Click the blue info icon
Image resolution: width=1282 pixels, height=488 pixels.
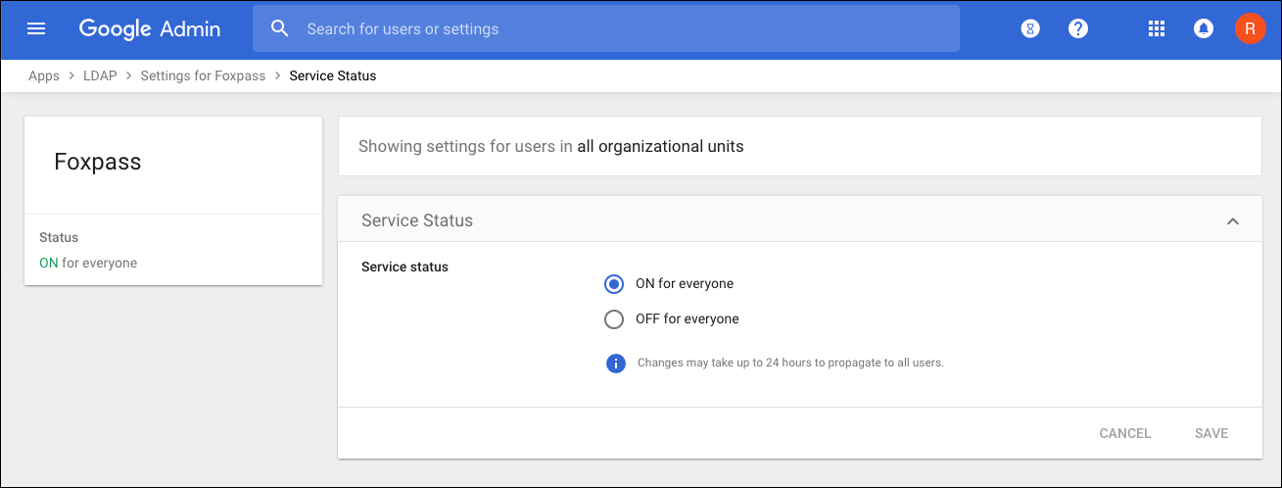click(616, 362)
